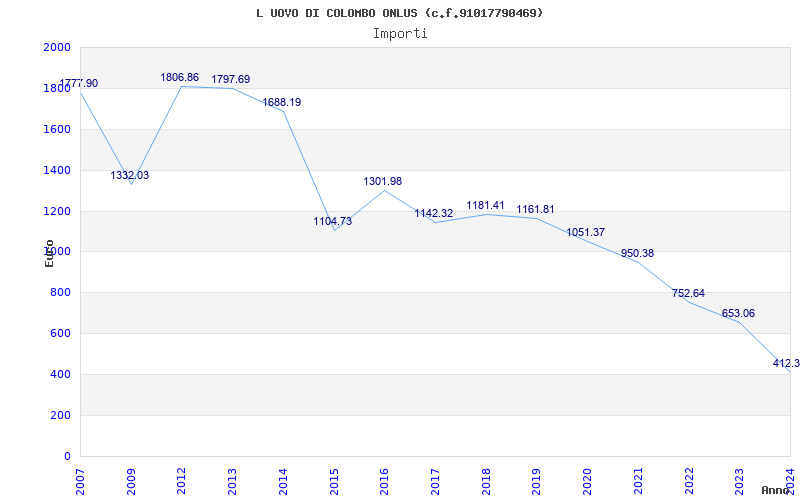The height and width of the screenshot is (500, 800).
Task: Select the 752.64 data label
Action: coord(688,293)
